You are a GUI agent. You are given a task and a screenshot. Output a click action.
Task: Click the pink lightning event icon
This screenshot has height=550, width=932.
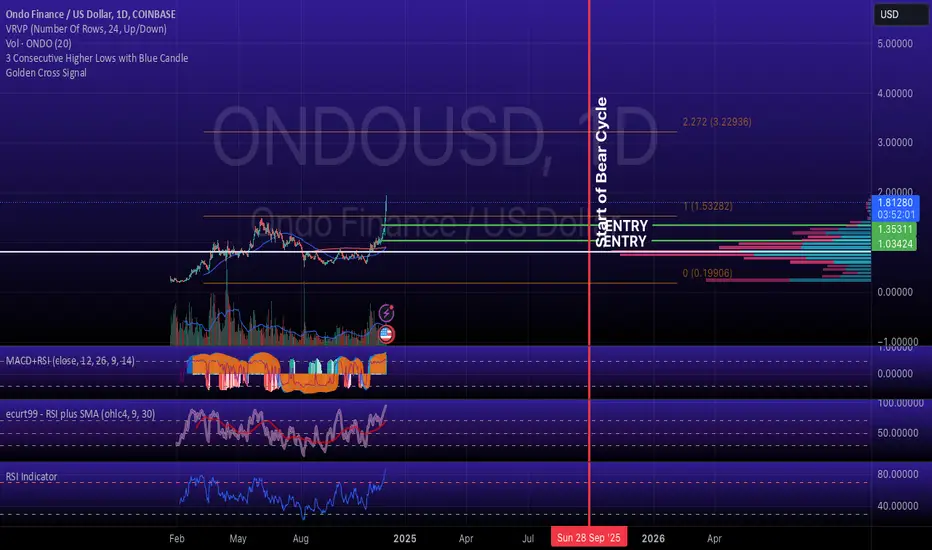click(x=386, y=312)
